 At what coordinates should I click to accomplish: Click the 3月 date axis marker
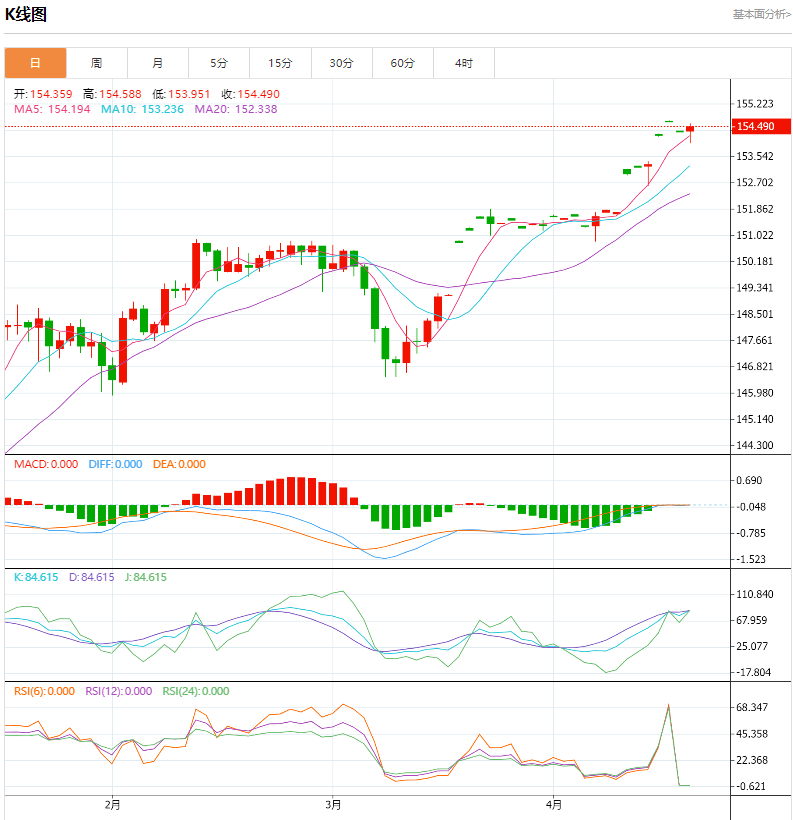tap(334, 804)
